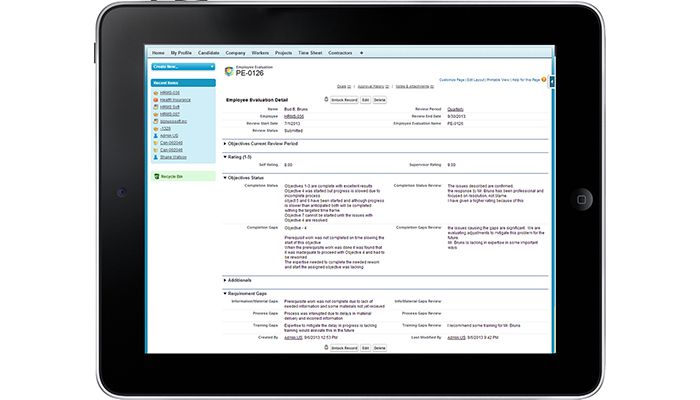This screenshot has height=400, width=700.
Task: Collapse the Rating (1-5) section
Action: point(225,157)
